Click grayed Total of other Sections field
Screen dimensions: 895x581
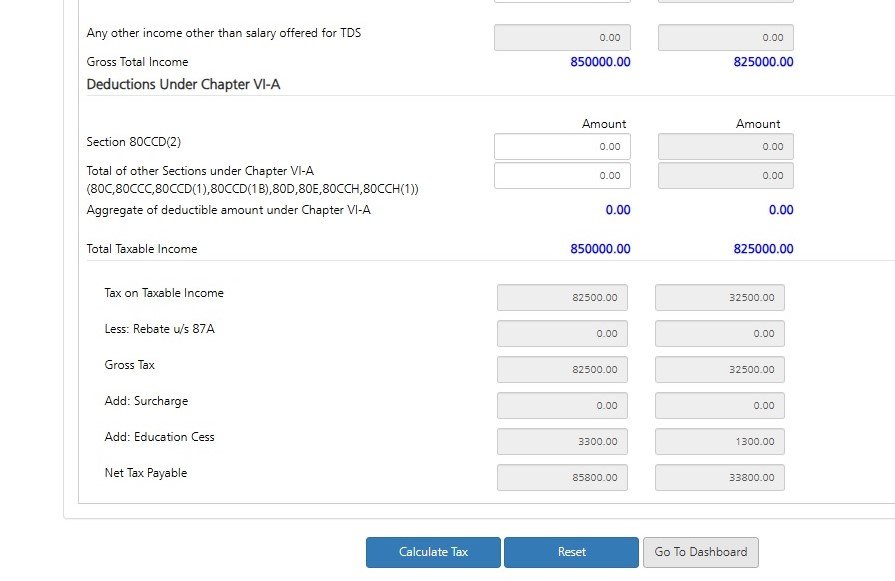click(x=725, y=175)
